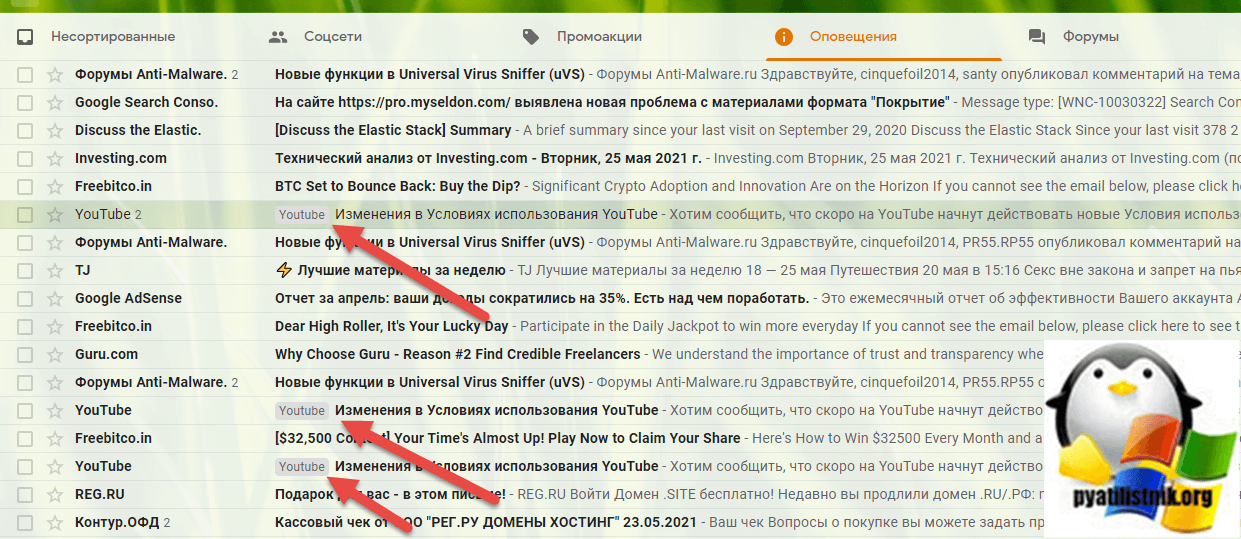The image size is (1241, 539).
Task: Switch to the Промоакции tab
Action: tap(598, 37)
